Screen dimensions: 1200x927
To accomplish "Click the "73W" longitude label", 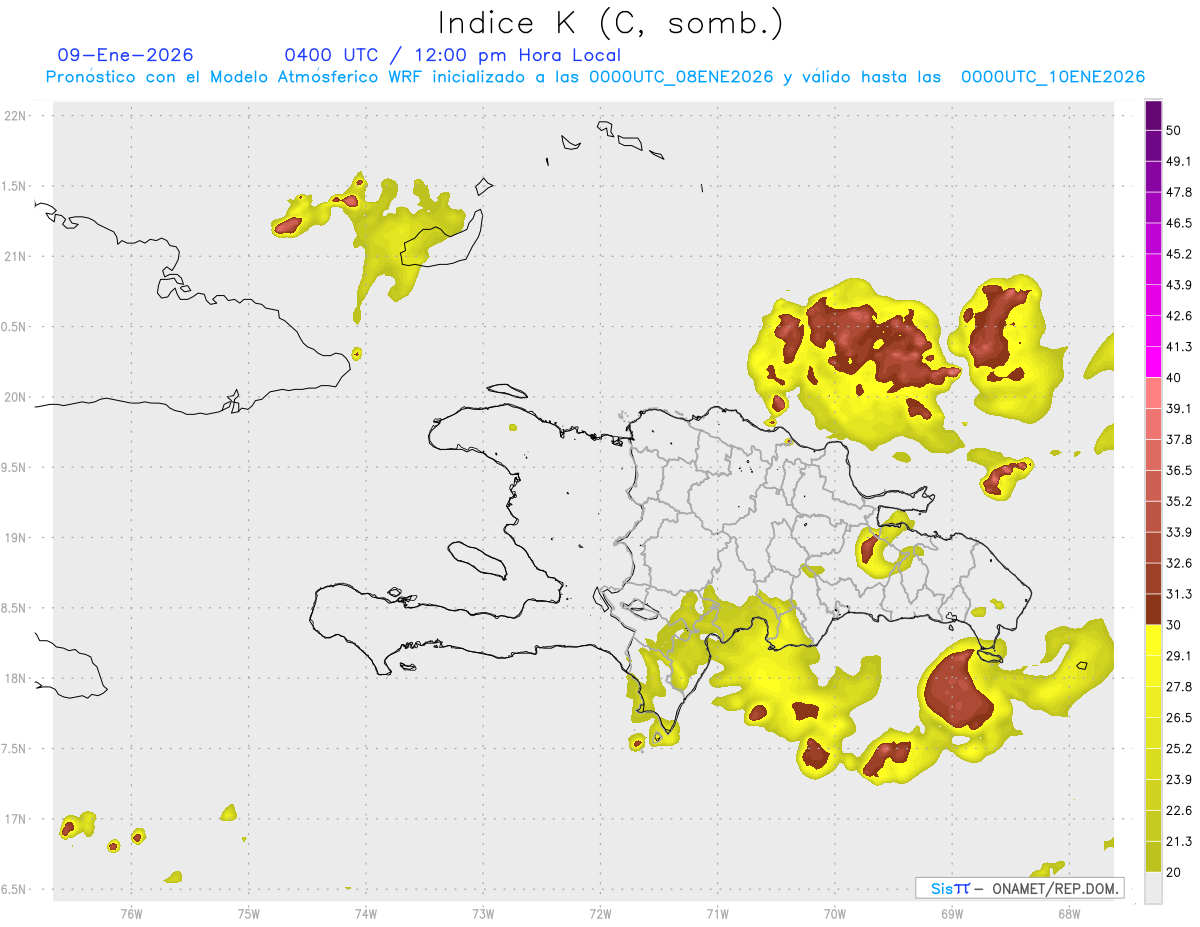I will (x=483, y=913).
